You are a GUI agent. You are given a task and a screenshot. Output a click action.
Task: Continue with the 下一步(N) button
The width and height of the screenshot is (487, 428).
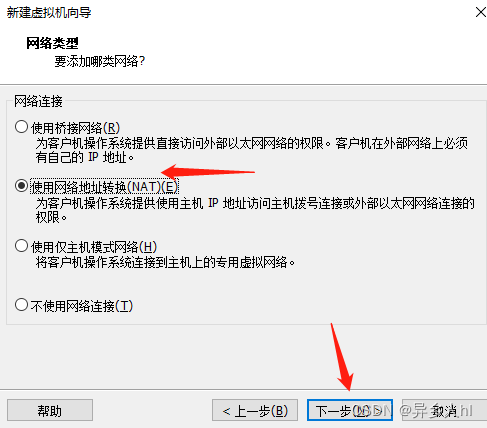pos(350,410)
